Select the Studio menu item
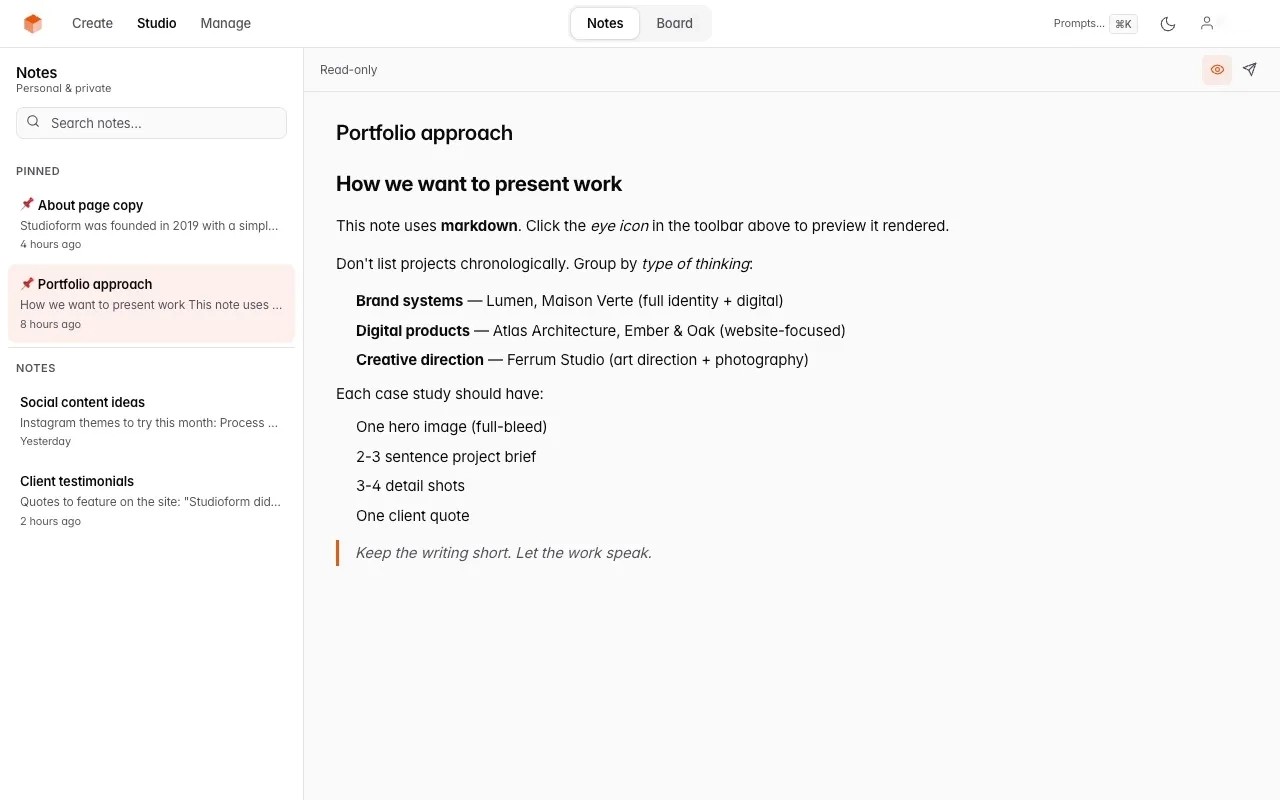The width and height of the screenshot is (1280, 800). [156, 23]
